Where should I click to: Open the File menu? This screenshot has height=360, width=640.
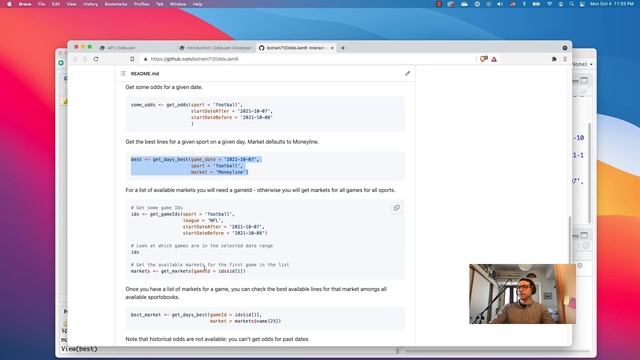tap(41, 4)
